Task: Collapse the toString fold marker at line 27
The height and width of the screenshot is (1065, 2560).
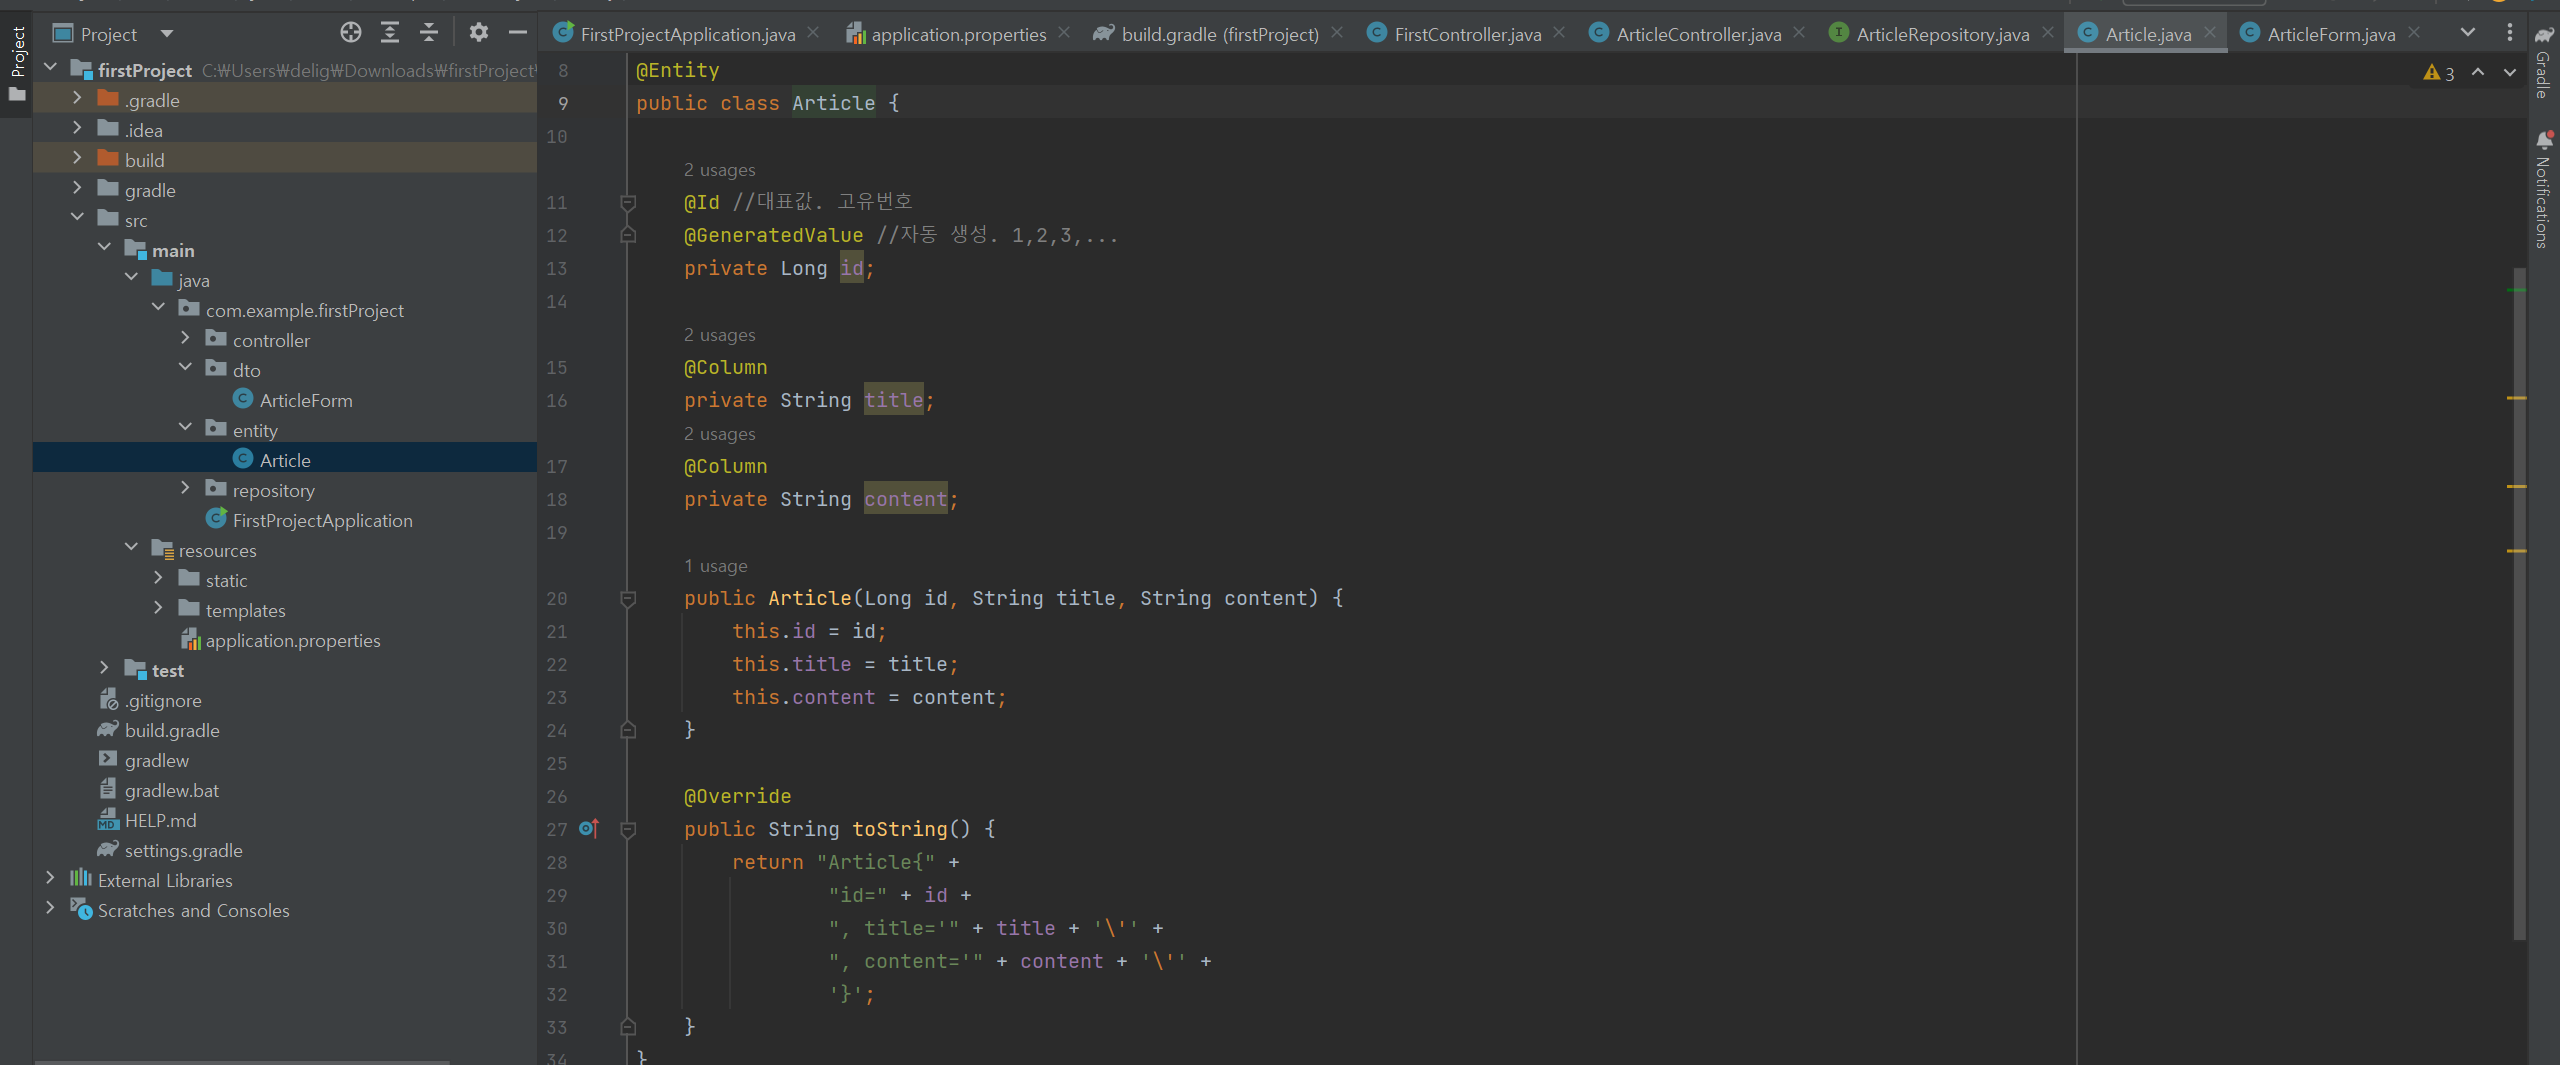Action: [x=628, y=829]
